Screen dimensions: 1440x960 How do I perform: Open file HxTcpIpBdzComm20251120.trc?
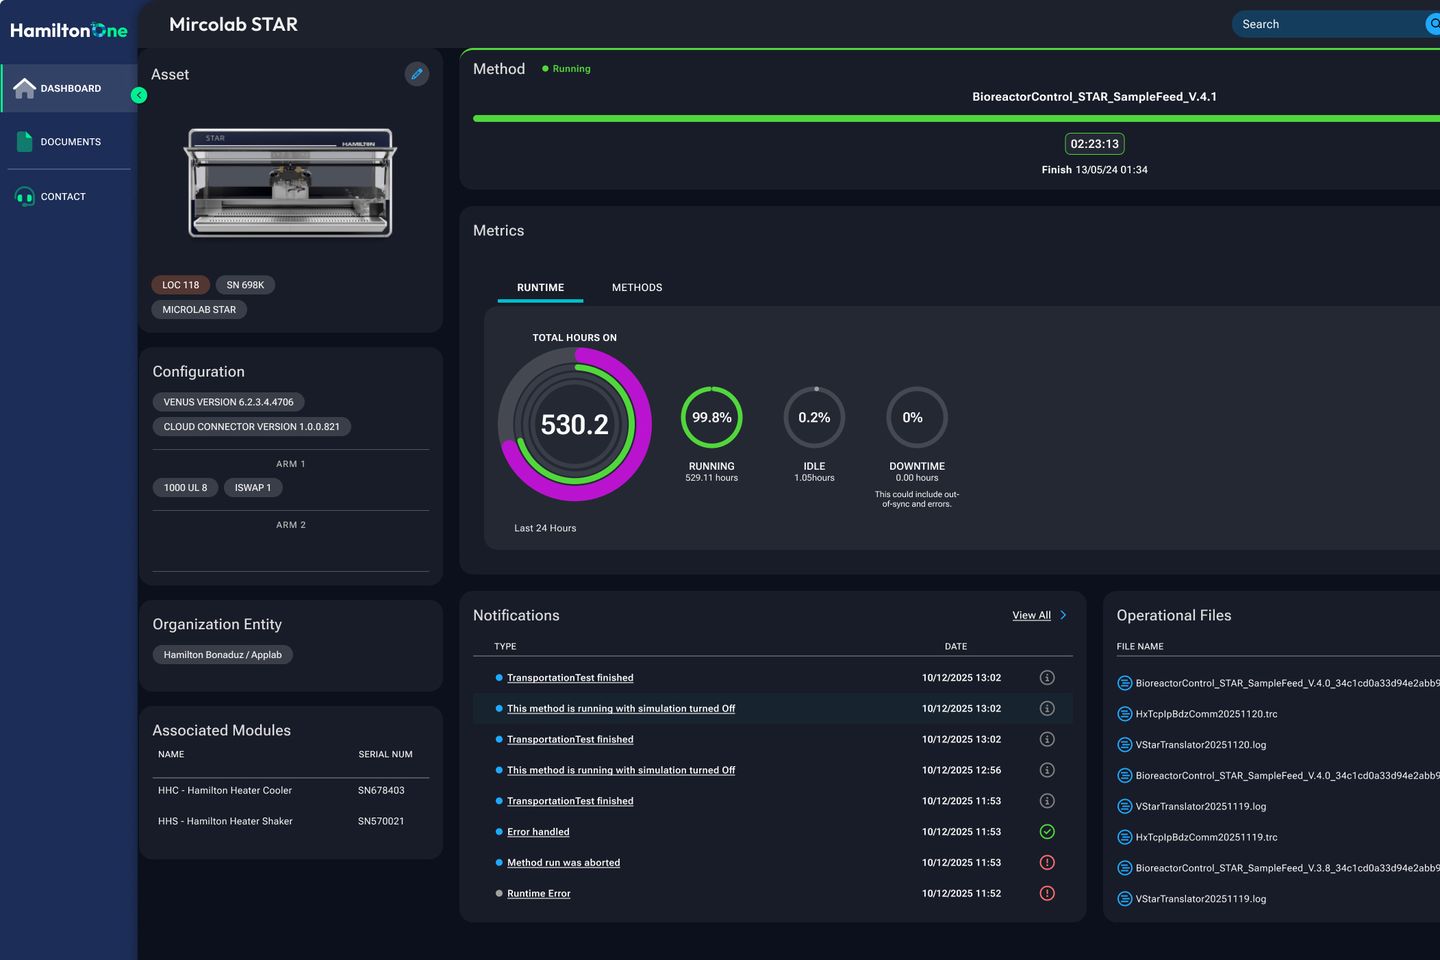(1206, 714)
